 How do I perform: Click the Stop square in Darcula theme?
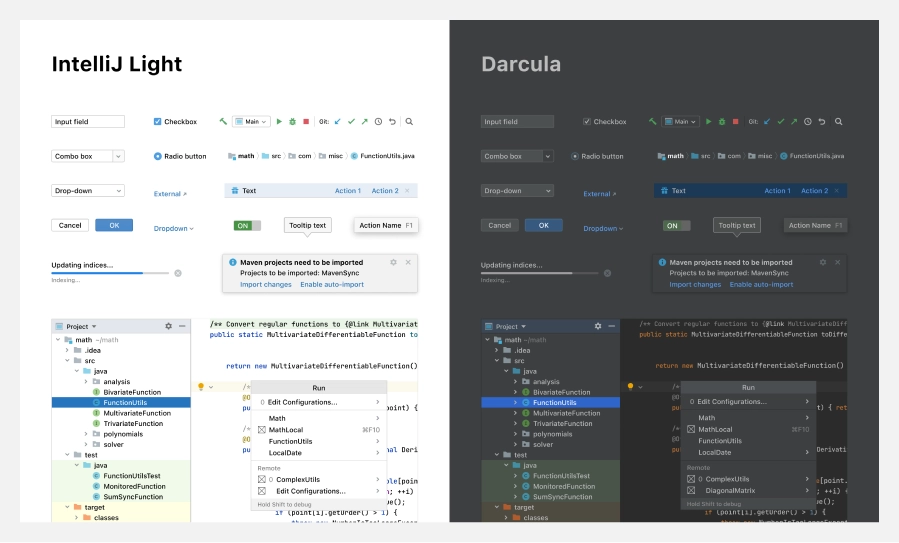tap(736, 122)
